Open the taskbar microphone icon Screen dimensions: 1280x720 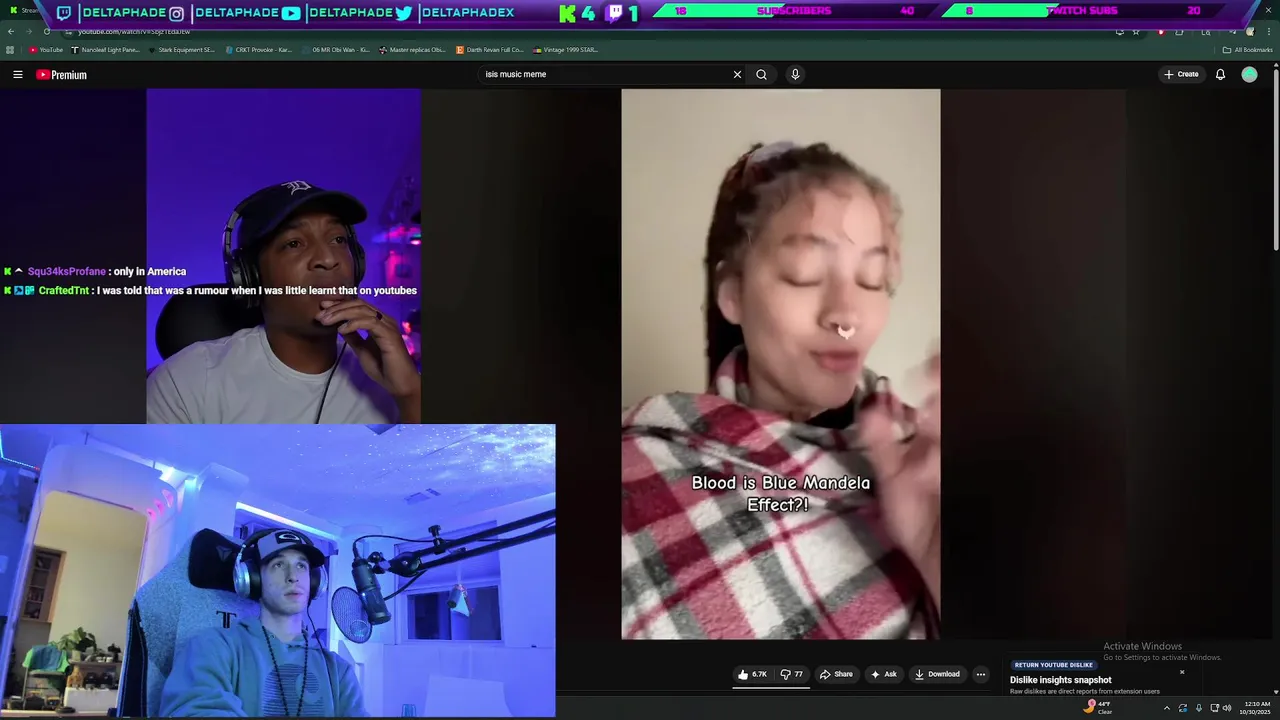tap(1198, 708)
